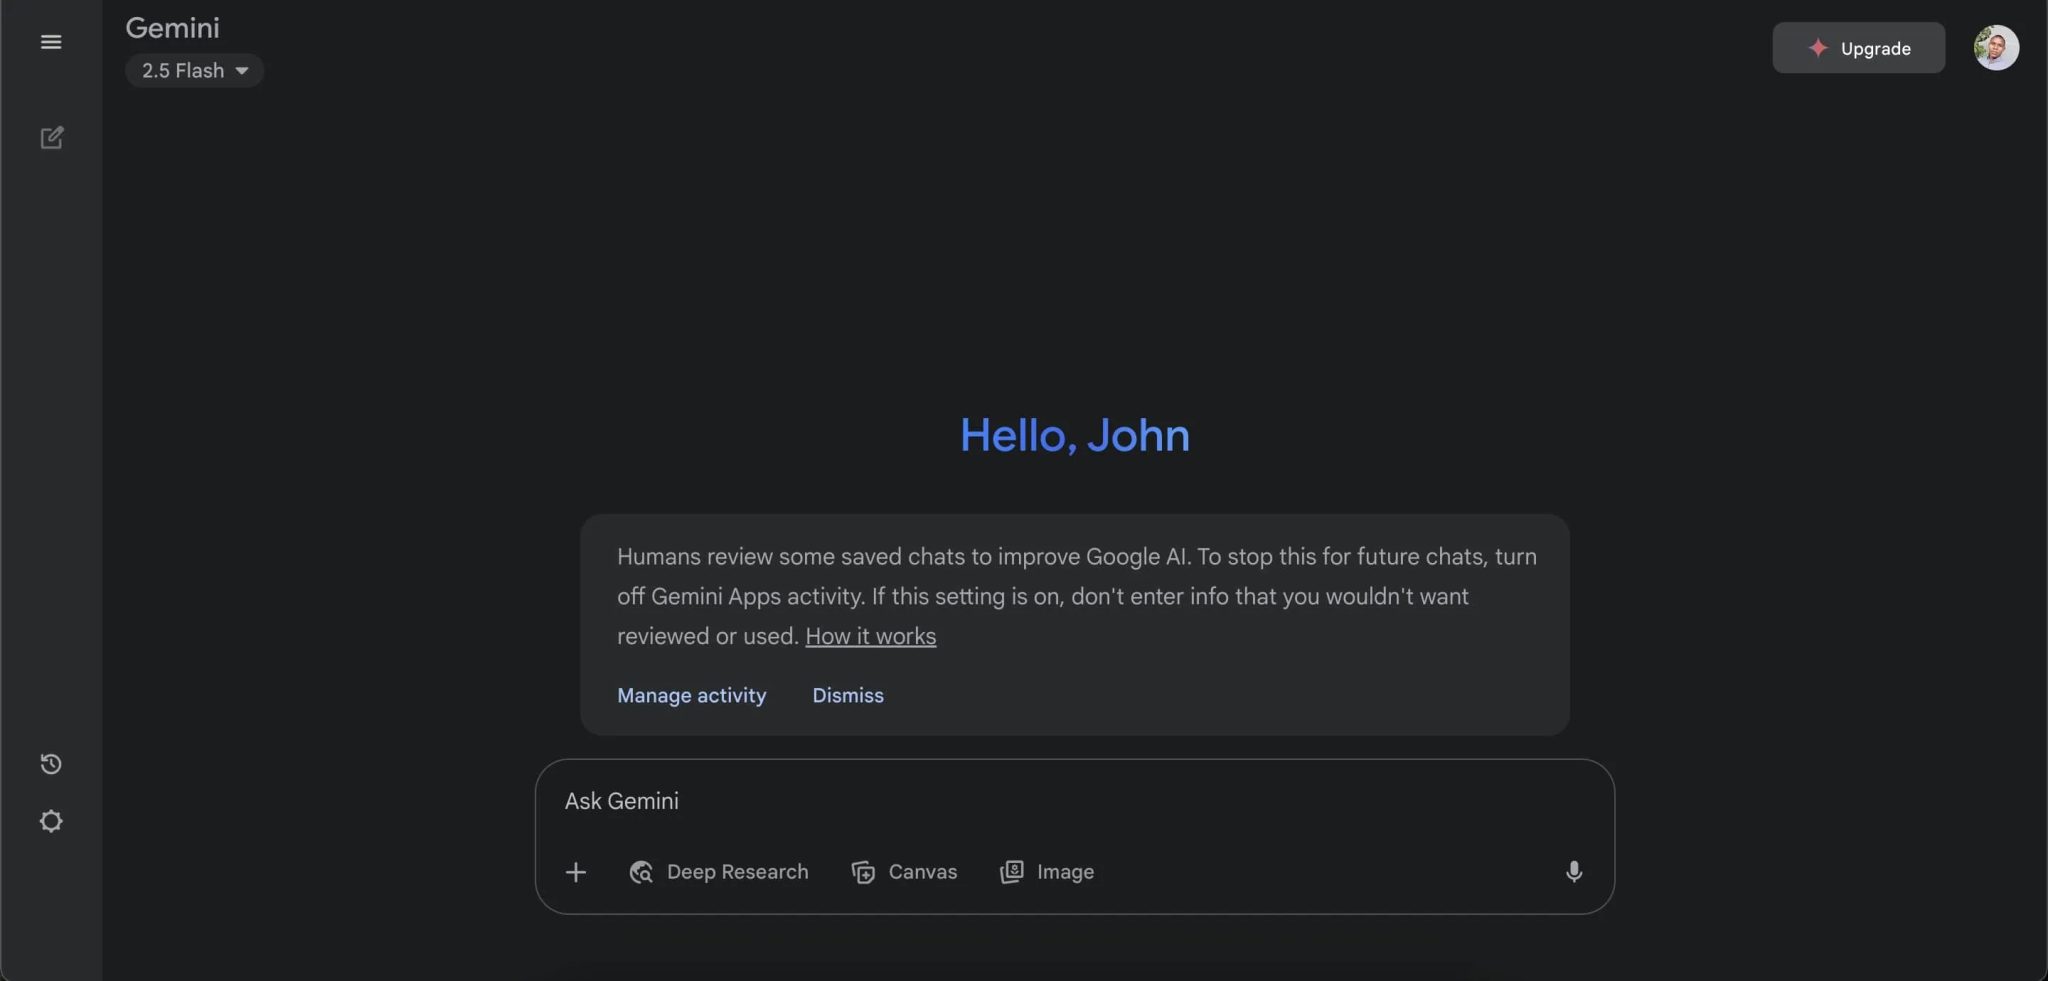
Task: Open the file attachment plus icon
Action: pos(576,871)
